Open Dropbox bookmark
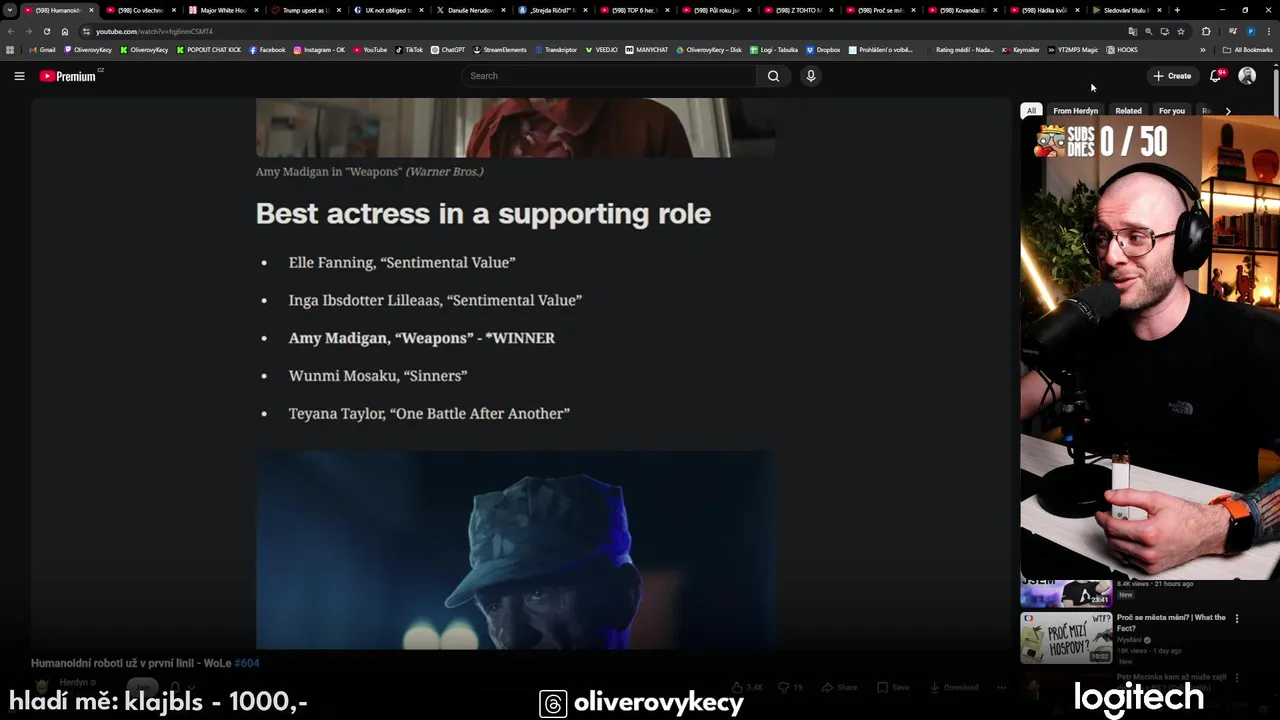 click(823, 49)
